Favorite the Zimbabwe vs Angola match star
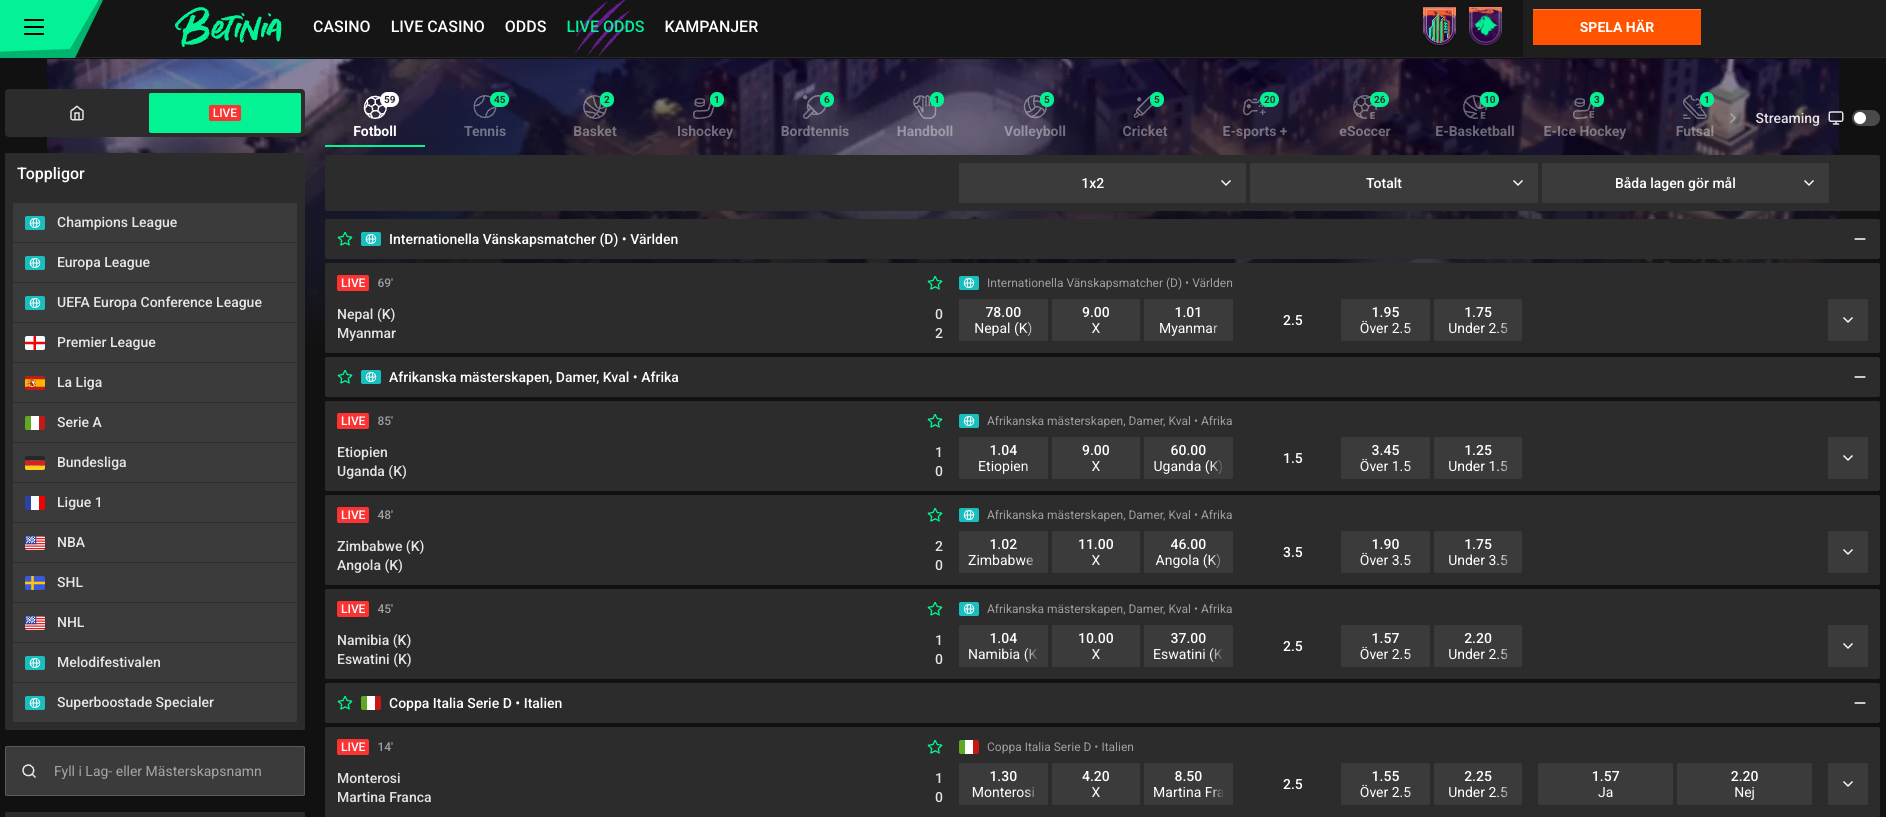1886x817 pixels. [935, 515]
